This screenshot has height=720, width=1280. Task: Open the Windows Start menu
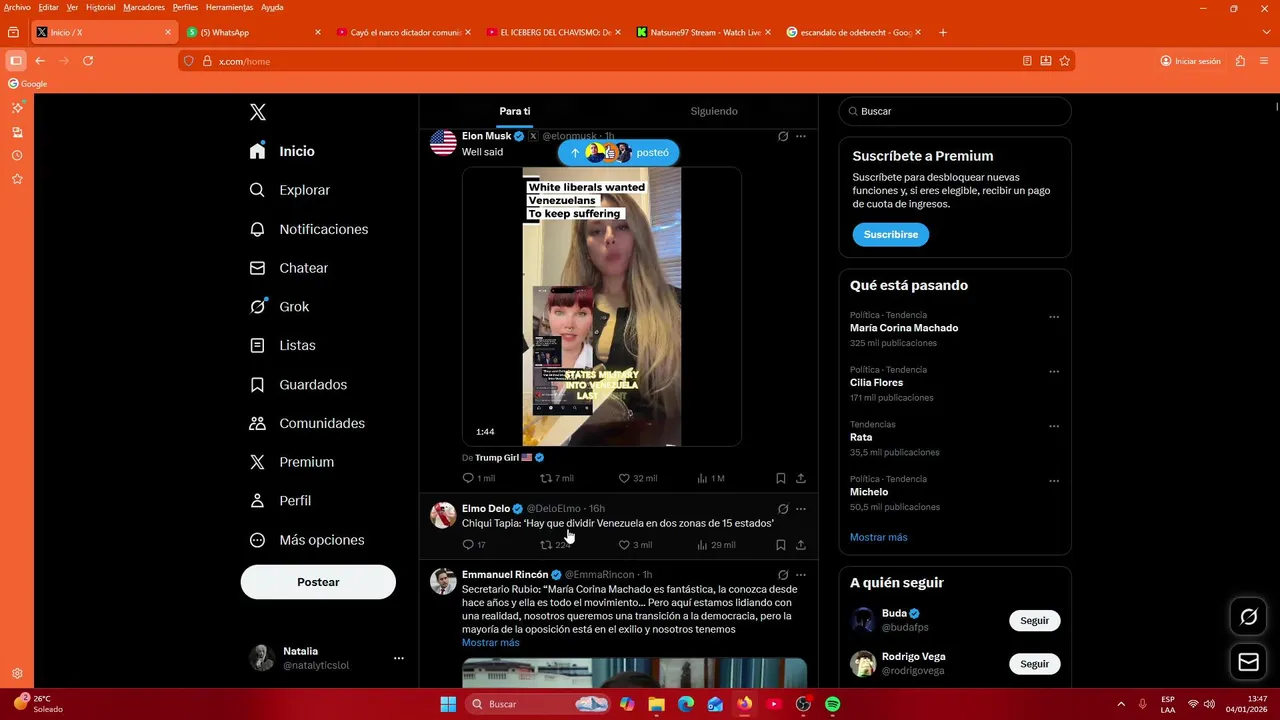click(x=448, y=704)
